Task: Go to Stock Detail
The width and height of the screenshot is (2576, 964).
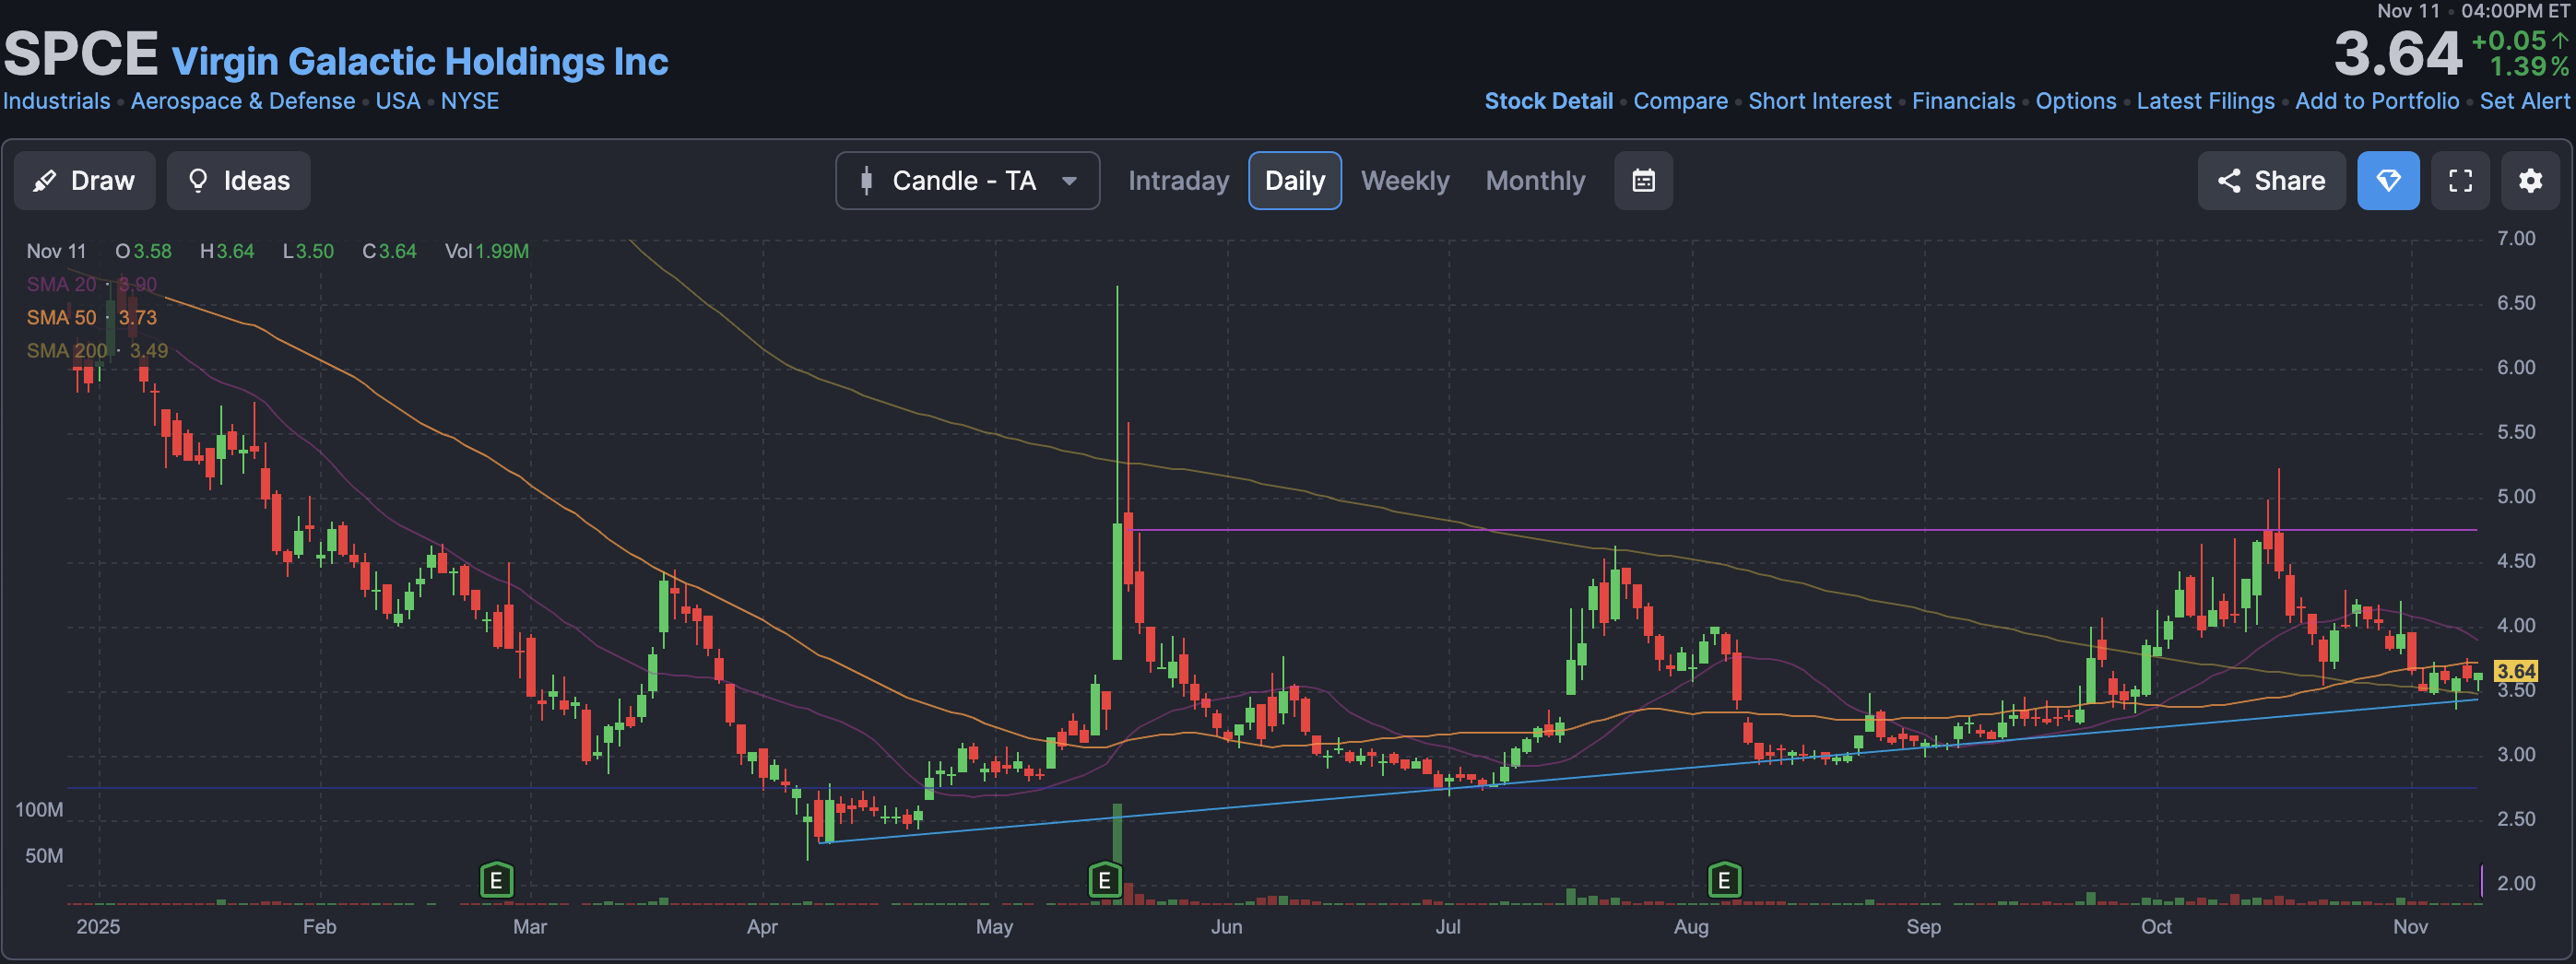Action: click(1548, 101)
